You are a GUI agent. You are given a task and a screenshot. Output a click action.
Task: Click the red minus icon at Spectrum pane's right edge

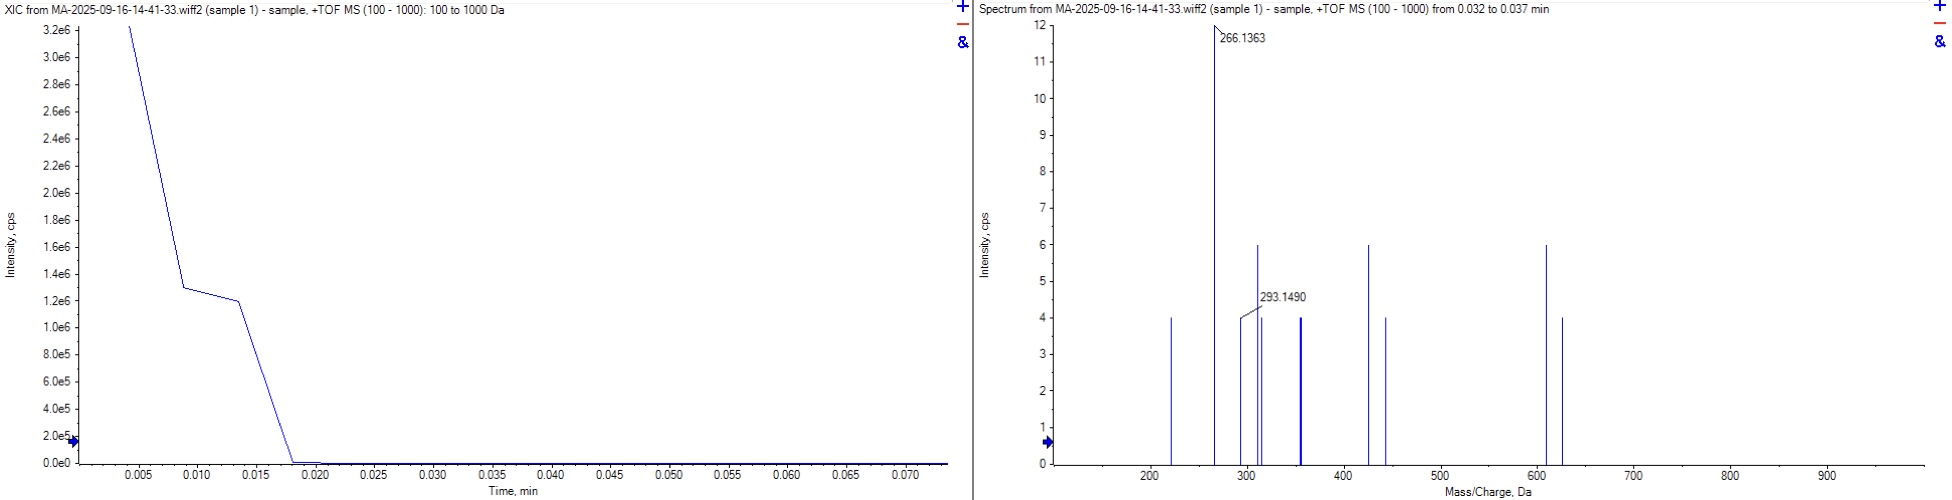click(1940, 24)
